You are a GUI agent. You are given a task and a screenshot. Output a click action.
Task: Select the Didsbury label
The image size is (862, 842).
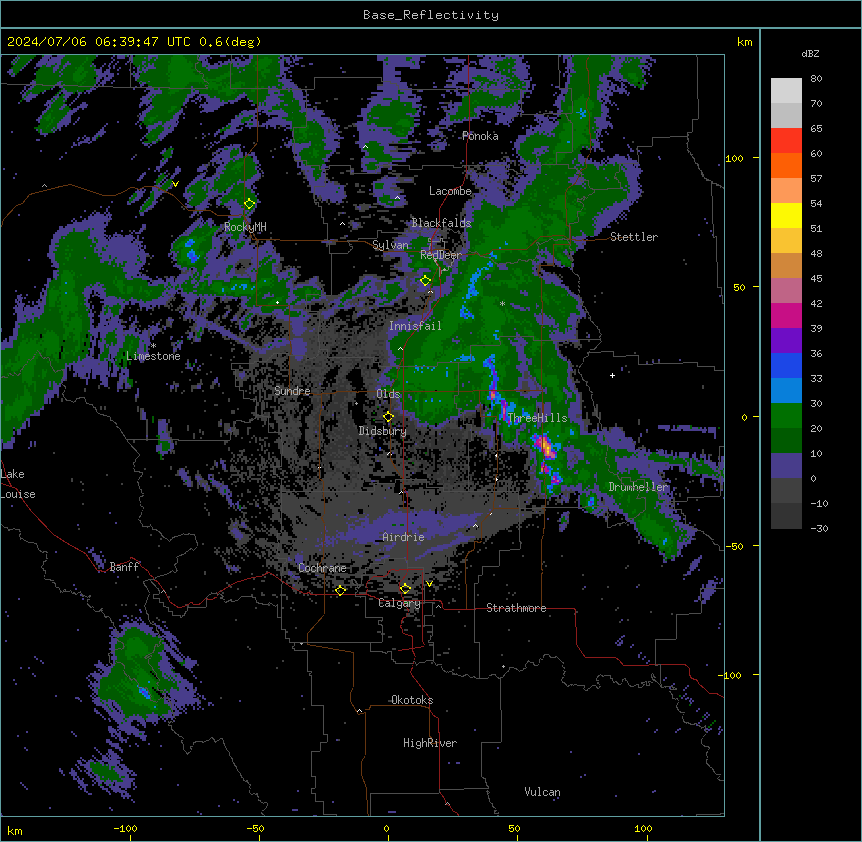click(383, 431)
